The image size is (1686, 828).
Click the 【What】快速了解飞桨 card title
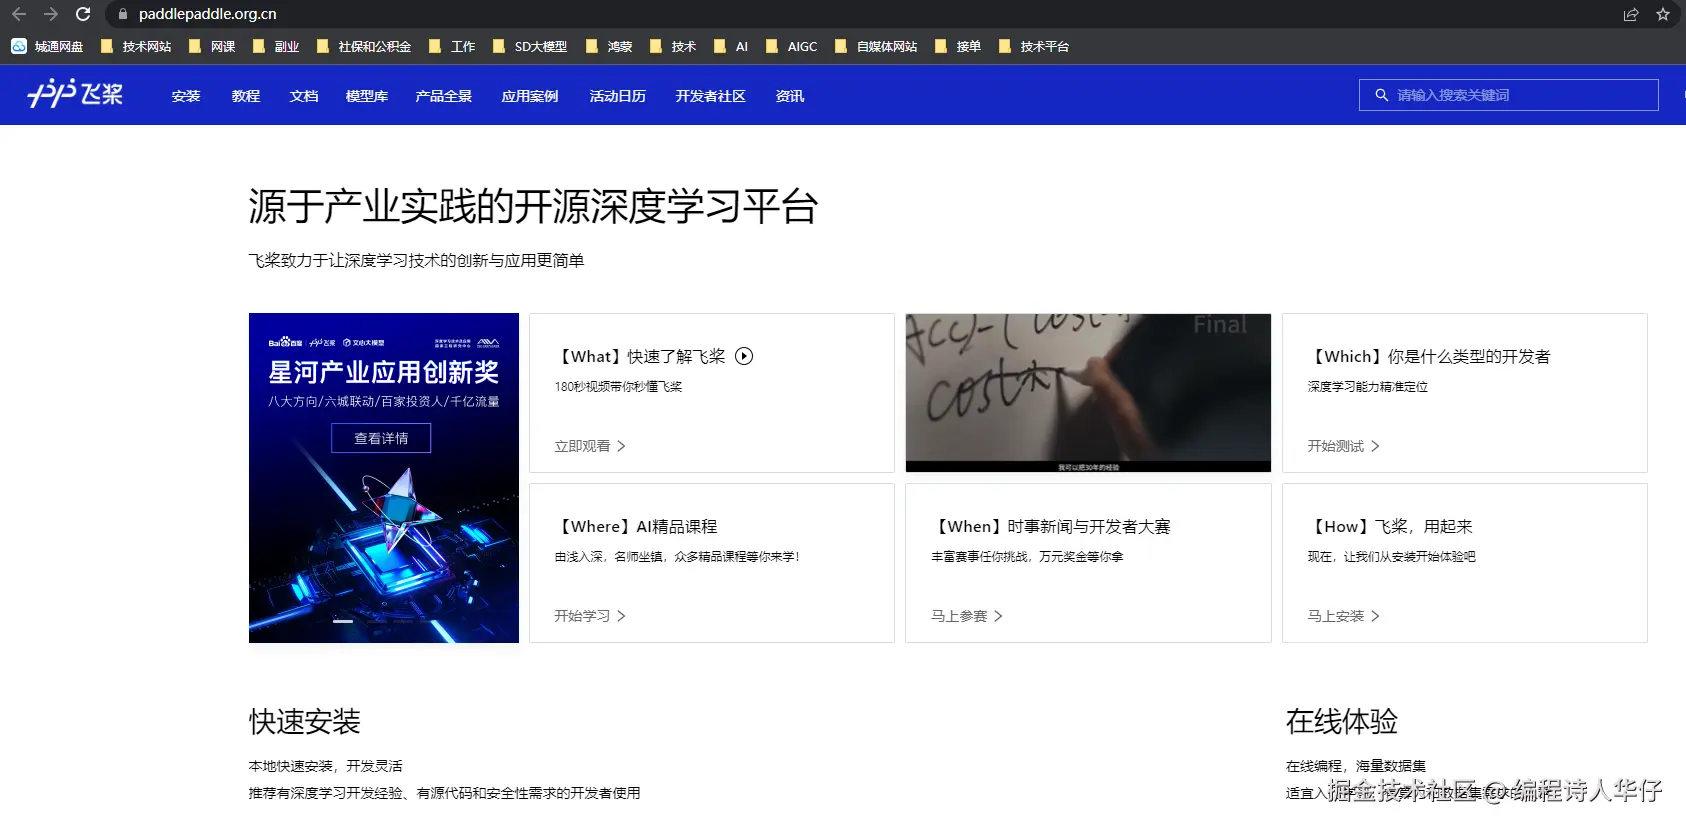tap(640, 356)
